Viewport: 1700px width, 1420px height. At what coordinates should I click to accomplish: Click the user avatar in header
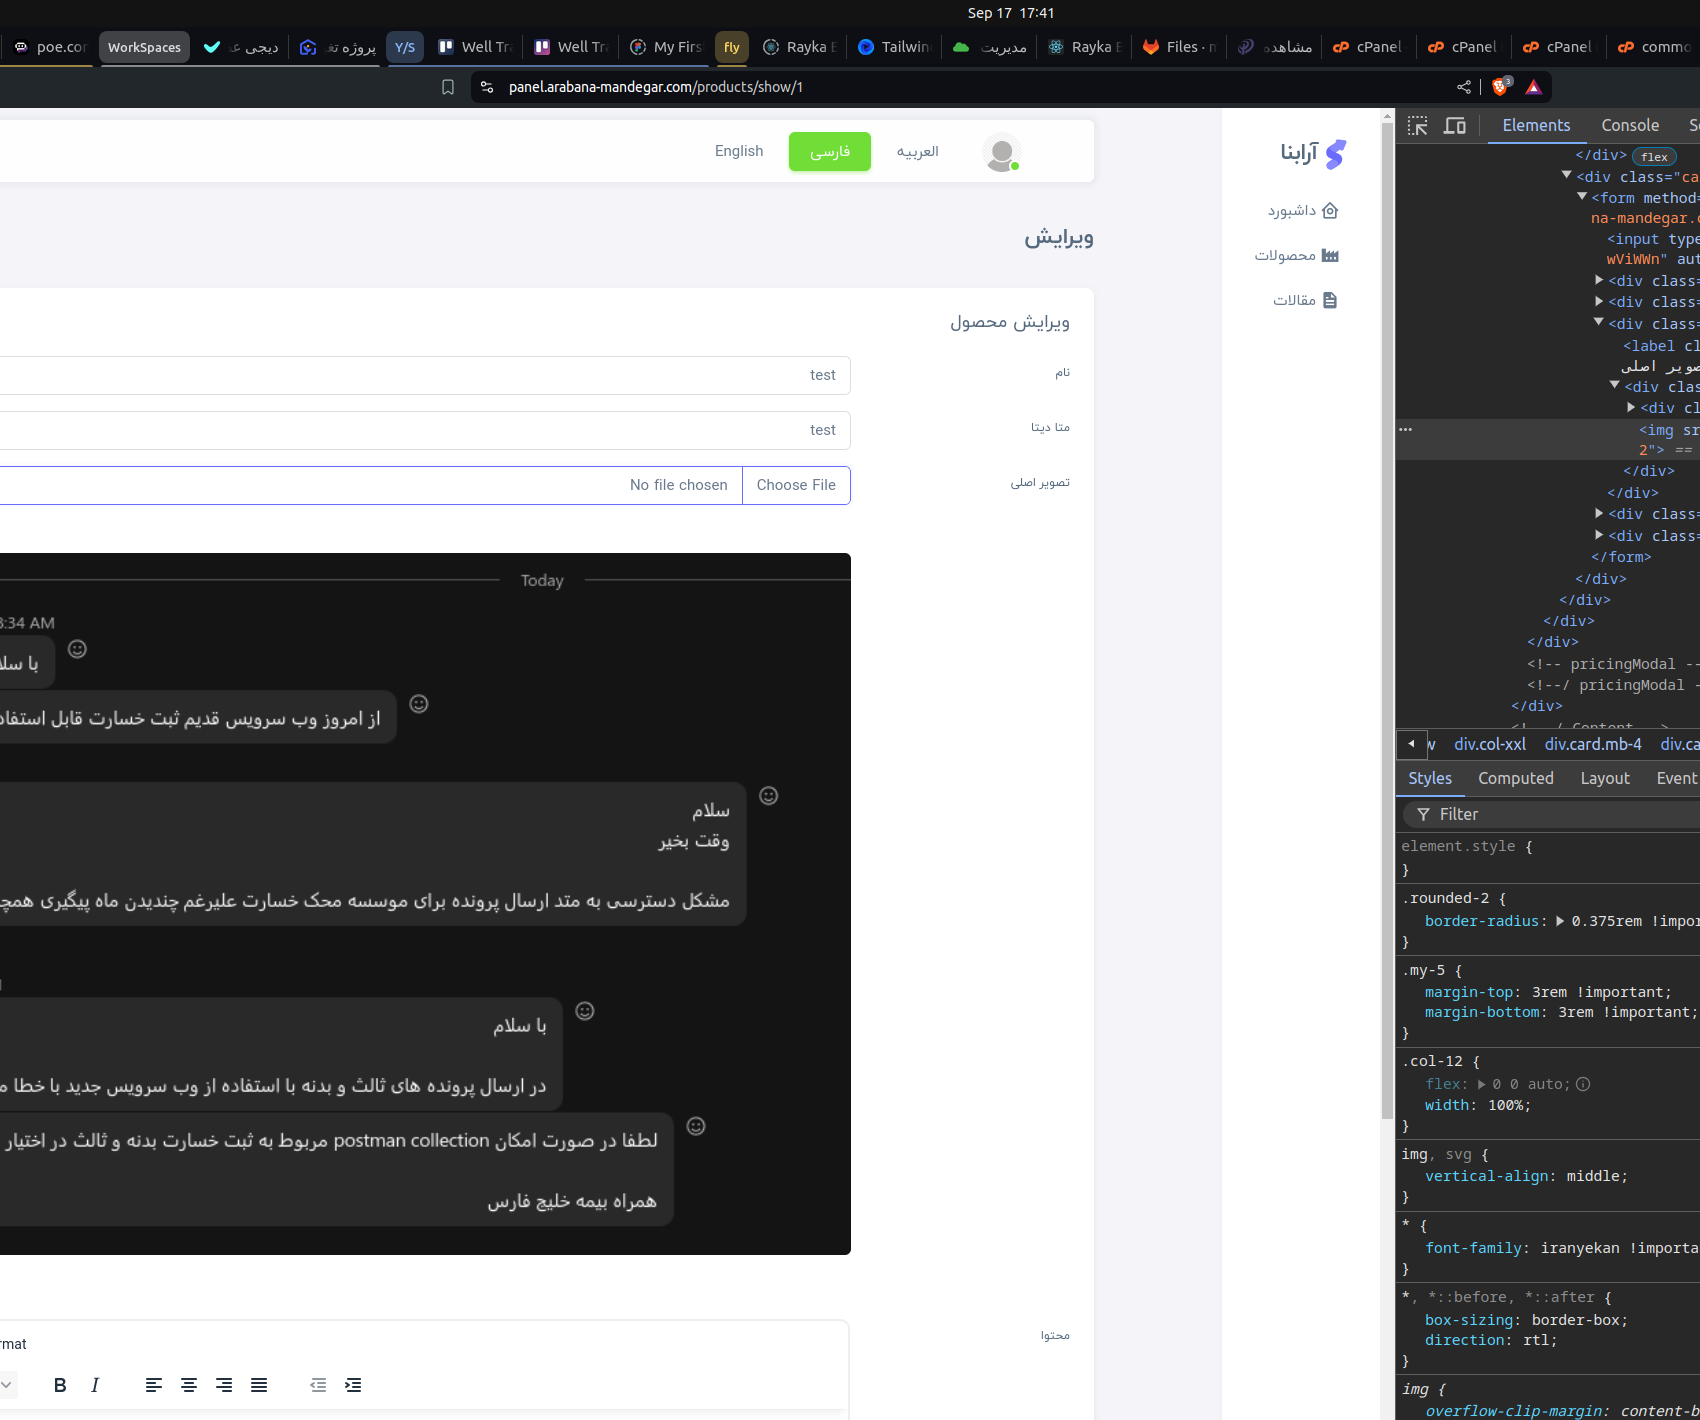click(1001, 153)
